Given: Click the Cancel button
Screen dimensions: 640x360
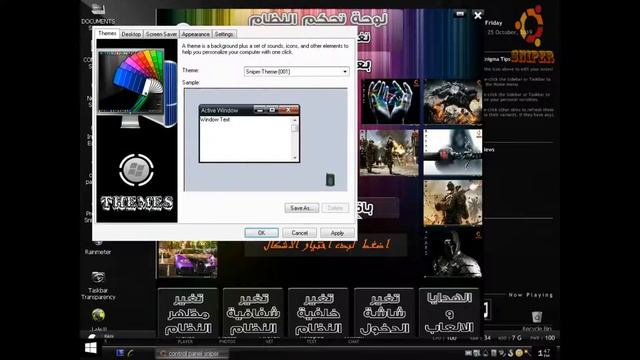Looking at the screenshot, I should [x=300, y=233].
